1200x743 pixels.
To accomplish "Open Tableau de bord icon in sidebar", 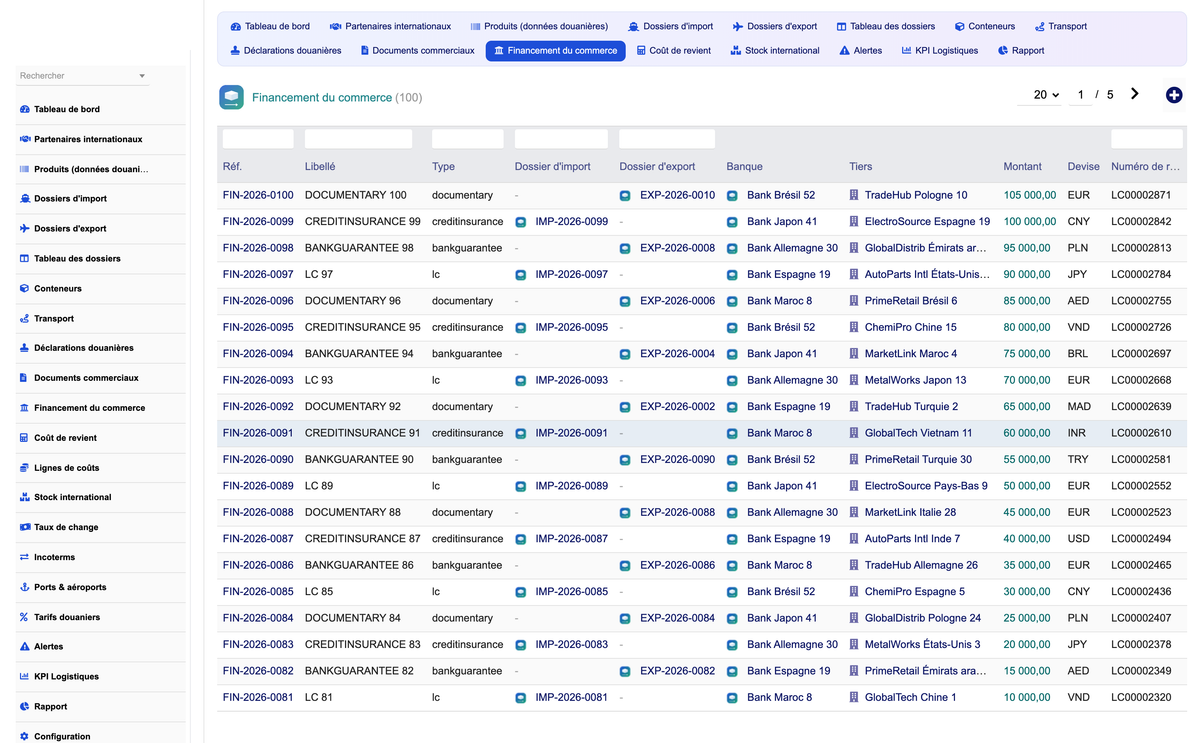I will [x=25, y=109].
